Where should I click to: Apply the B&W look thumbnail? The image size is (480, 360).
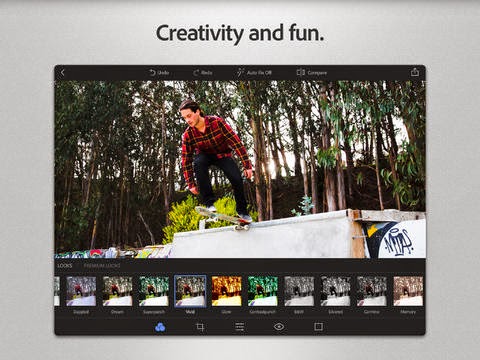299,291
